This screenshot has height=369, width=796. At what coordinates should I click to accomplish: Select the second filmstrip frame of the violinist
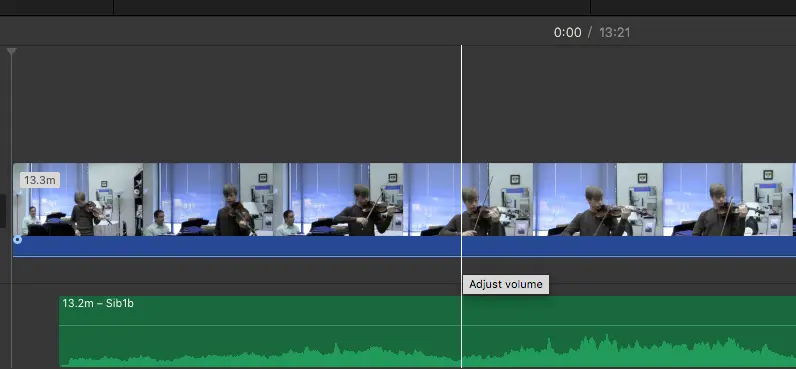pos(208,199)
